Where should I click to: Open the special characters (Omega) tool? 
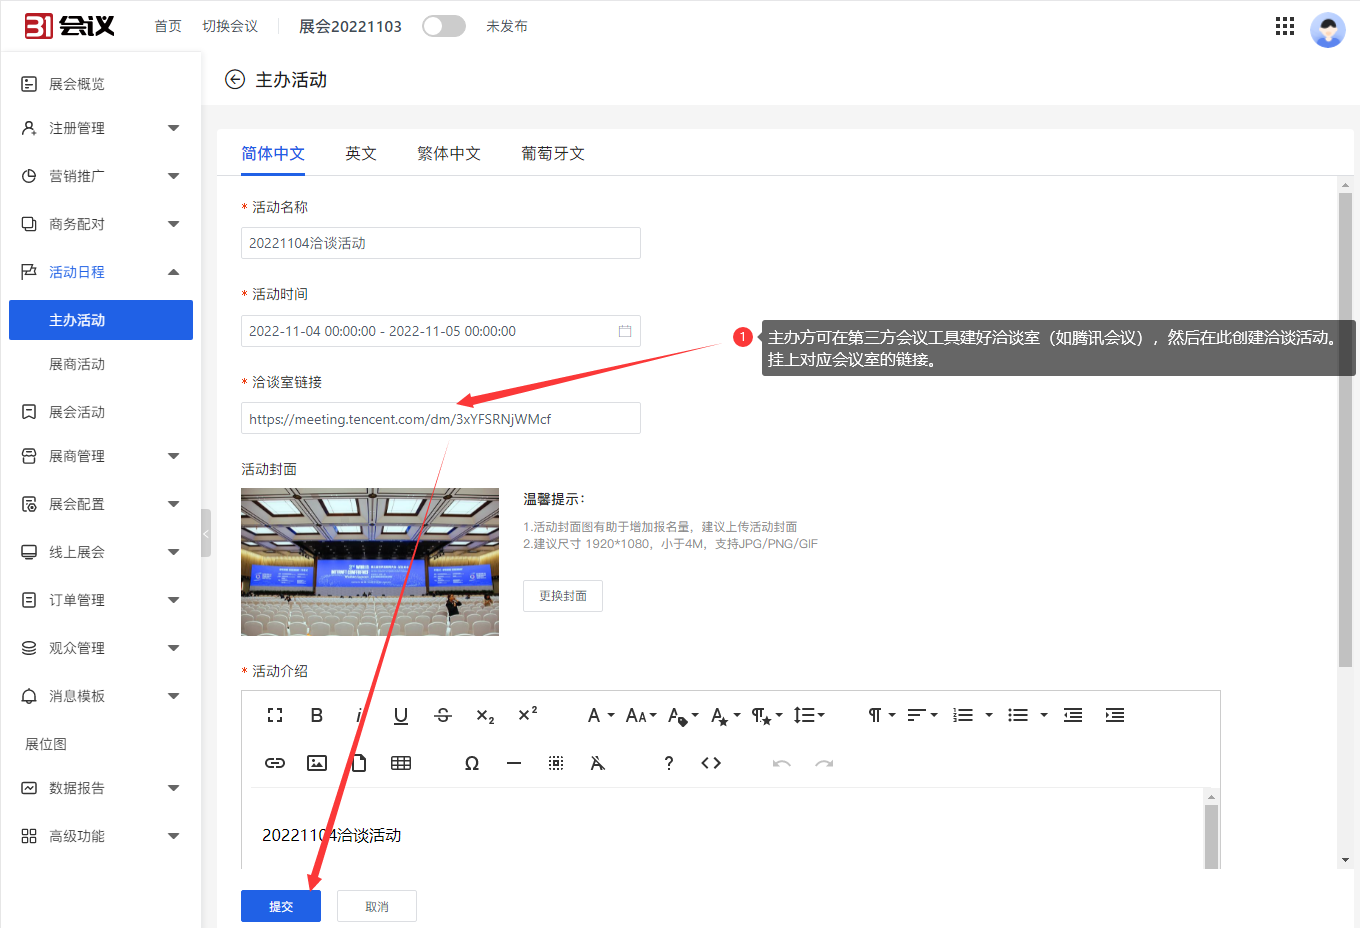coord(472,763)
